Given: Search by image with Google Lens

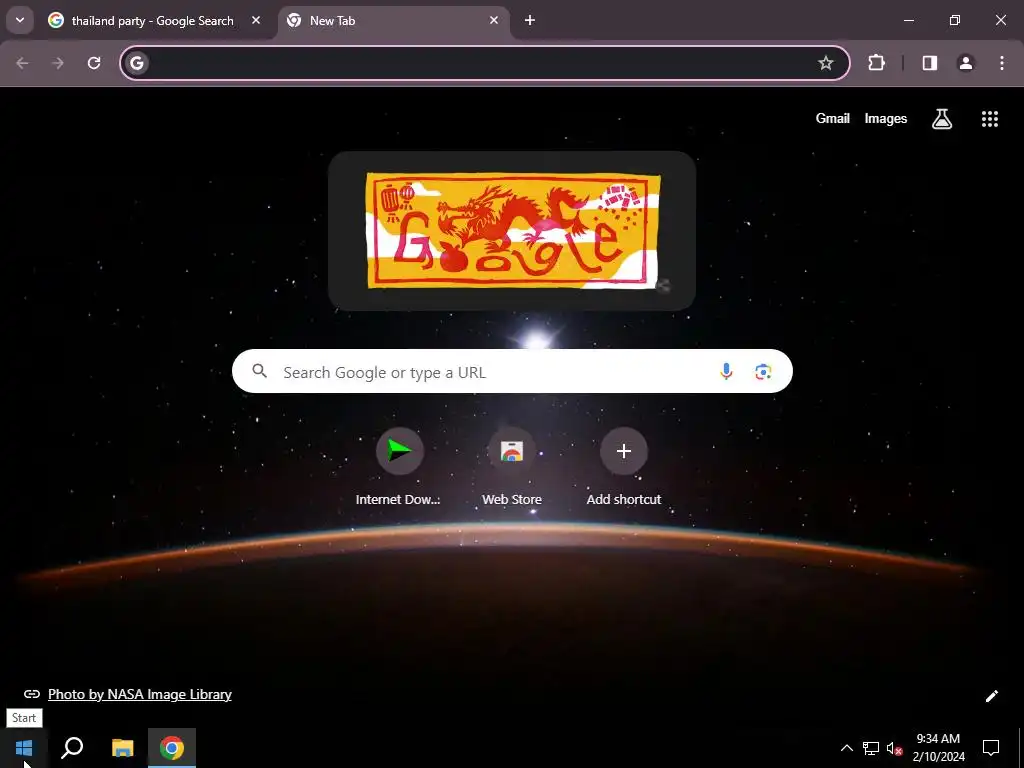Looking at the screenshot, I should coord(763,372).
